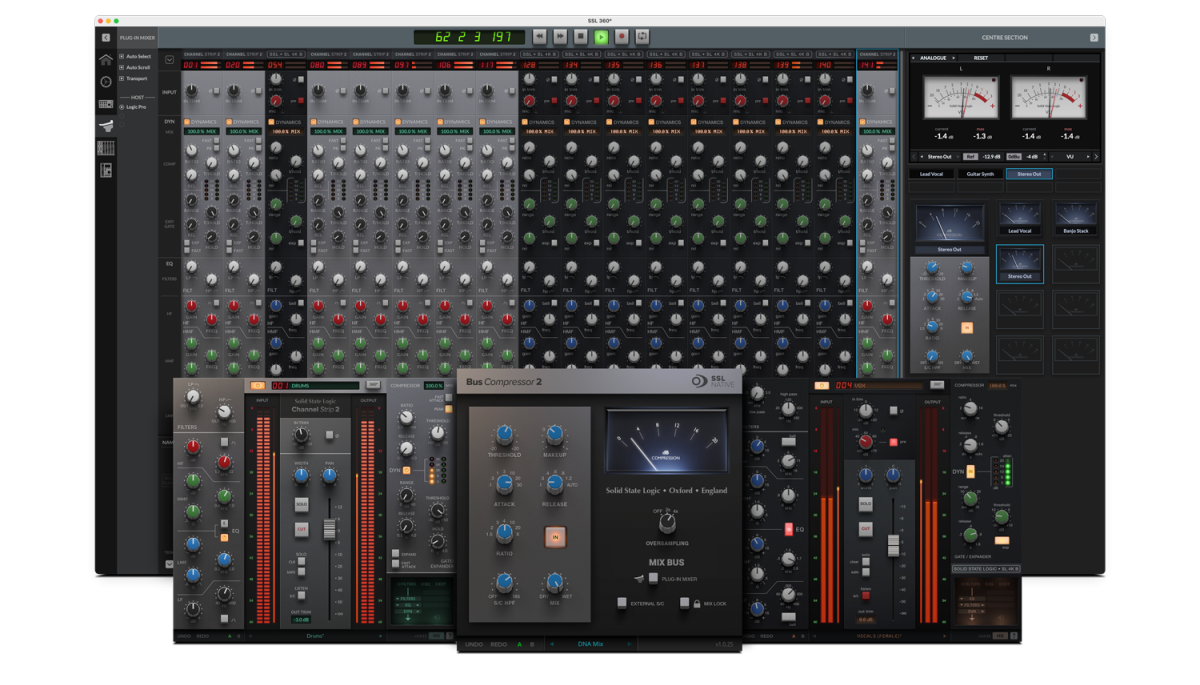Click the Bus Compressor 2 MAKEUP knob
The width and height of the screenshot is (1200, 685).
[x=554, y=434]
